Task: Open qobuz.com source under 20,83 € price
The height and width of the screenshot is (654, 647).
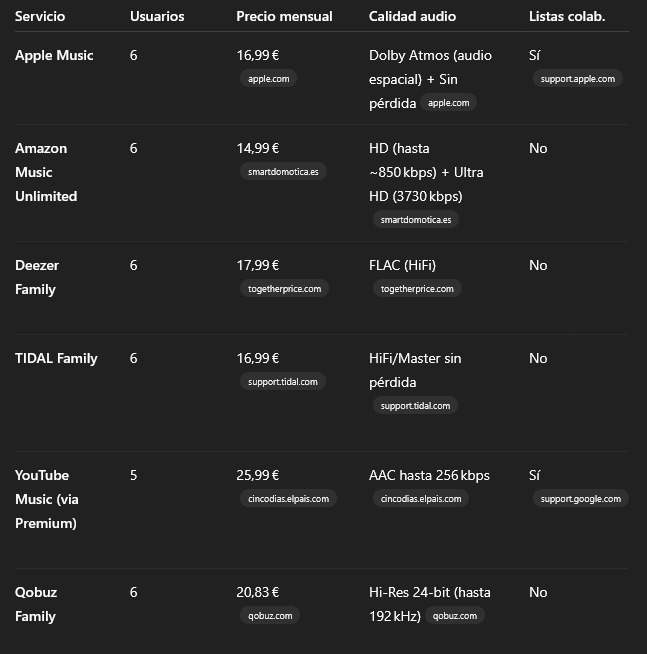Action: [x=270, y=615]
